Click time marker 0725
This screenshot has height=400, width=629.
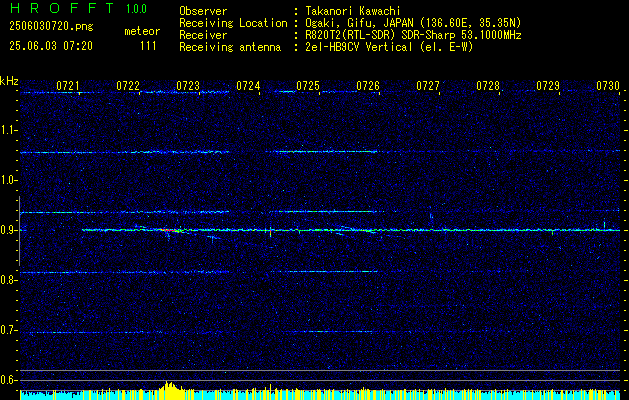[308, 85]
